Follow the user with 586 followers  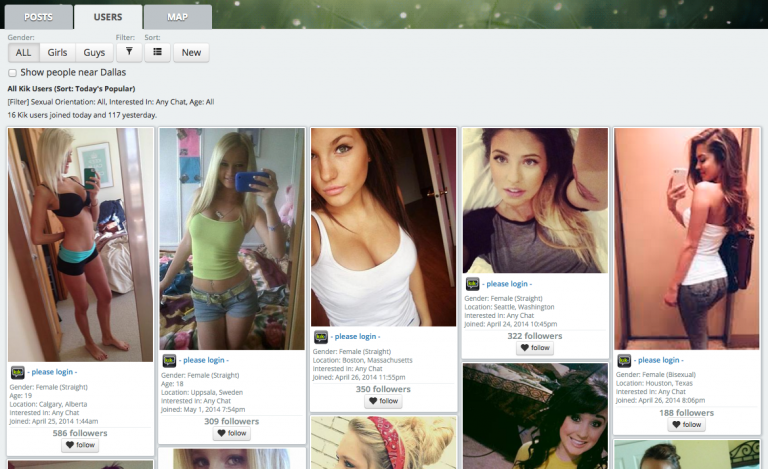(x=80, y=446)
